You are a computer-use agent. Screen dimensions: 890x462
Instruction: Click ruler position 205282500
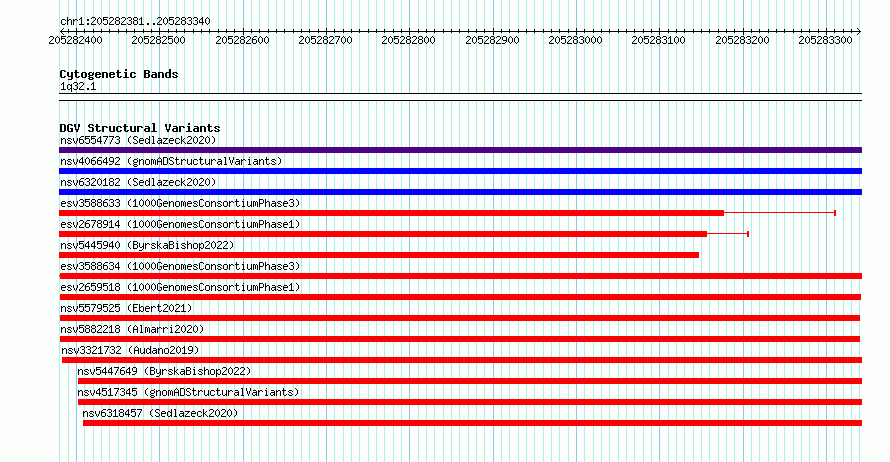click(x=158, y=40)
